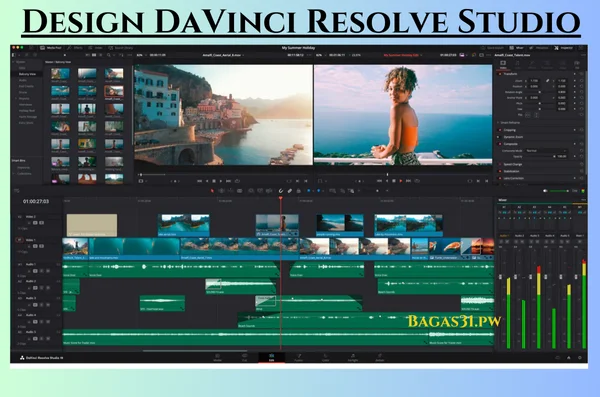This screenshot has height=397, width=600.
Task: Toggle the Composite section enable dot
Action: 499,144
